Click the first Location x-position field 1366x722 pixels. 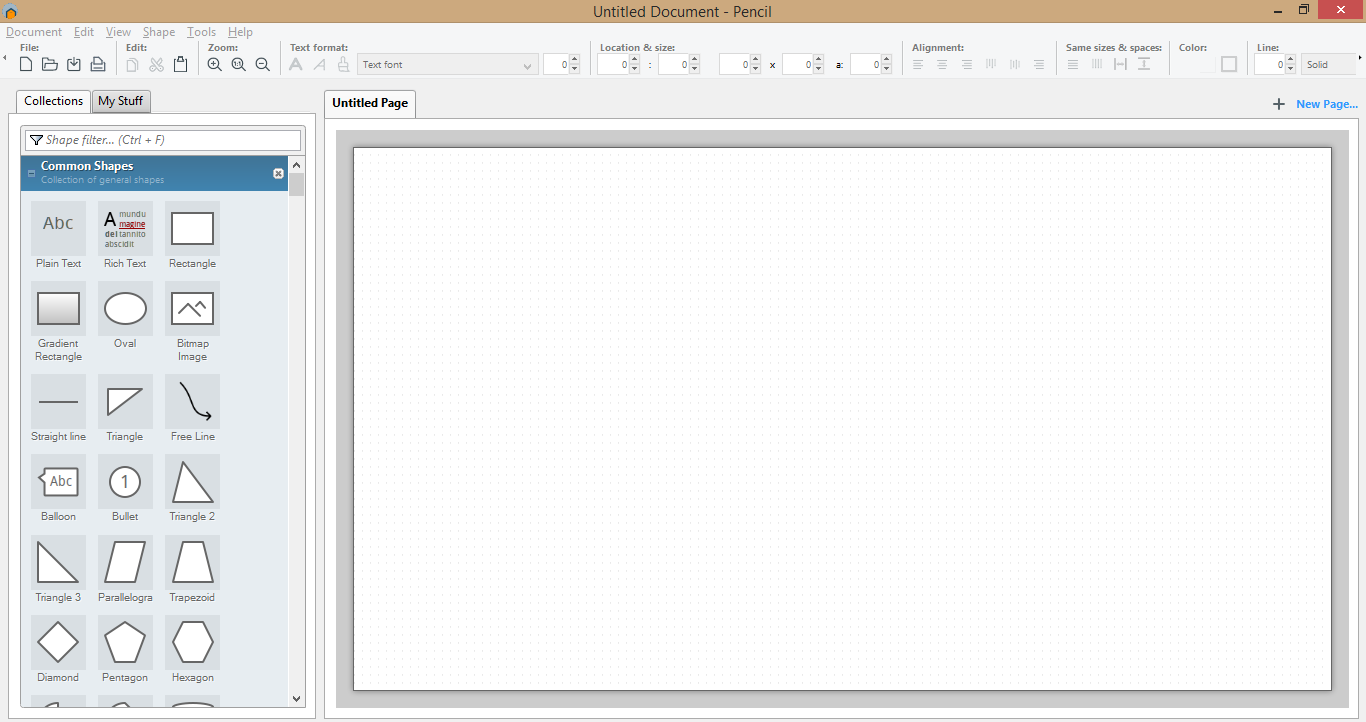(613, 65)
